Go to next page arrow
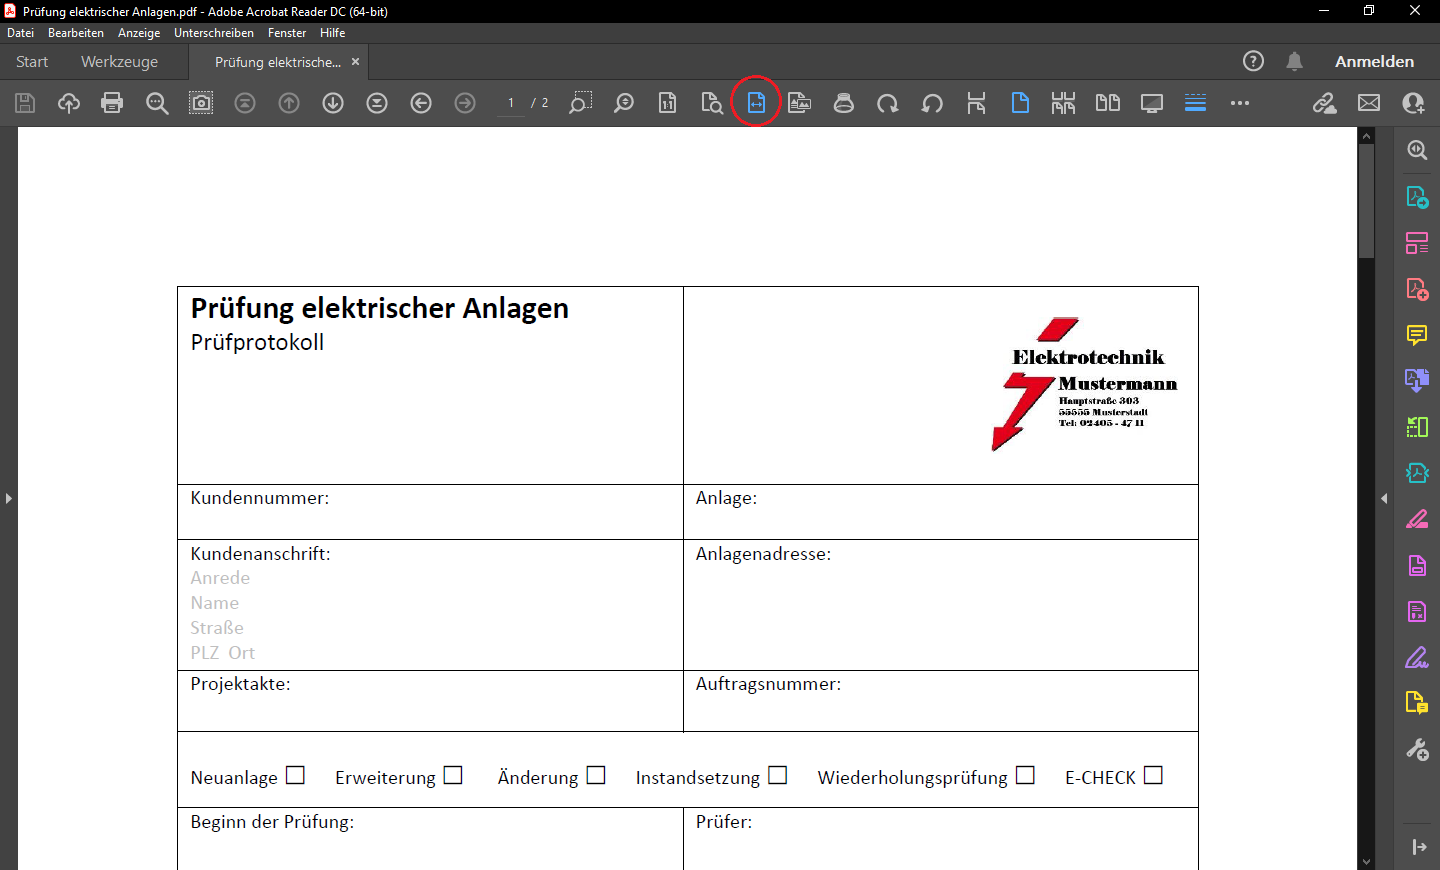This screenshot has height=870, width=1440. coord(333,103)
